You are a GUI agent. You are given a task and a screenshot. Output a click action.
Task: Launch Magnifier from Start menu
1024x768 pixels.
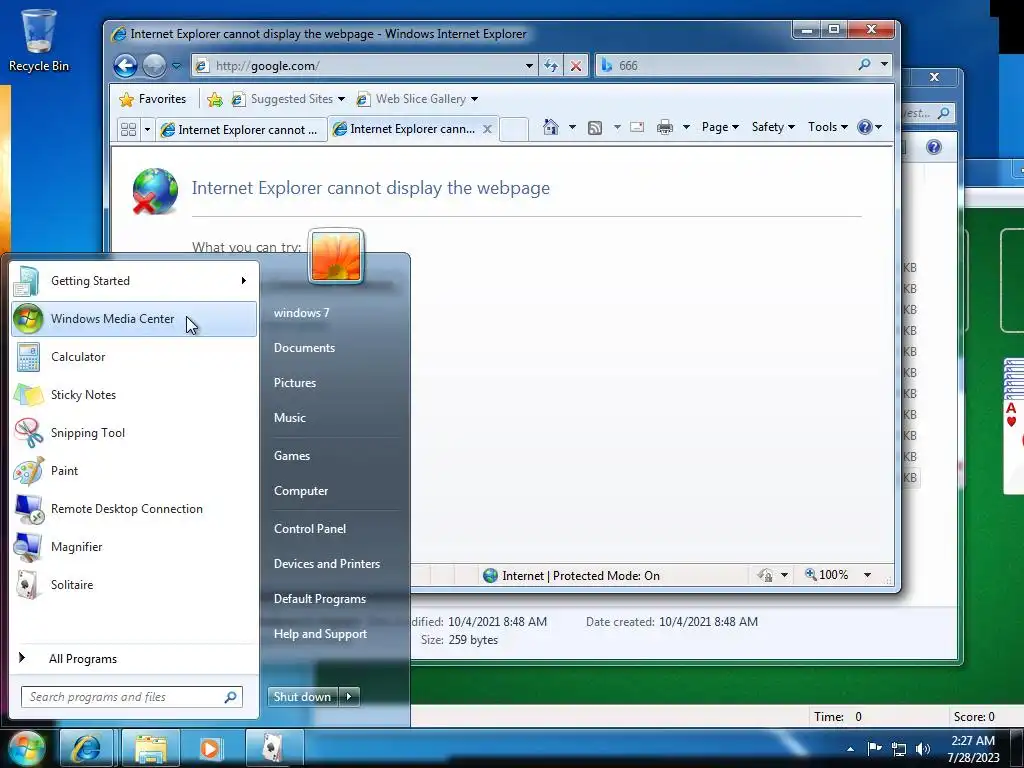tap(134, 547)
